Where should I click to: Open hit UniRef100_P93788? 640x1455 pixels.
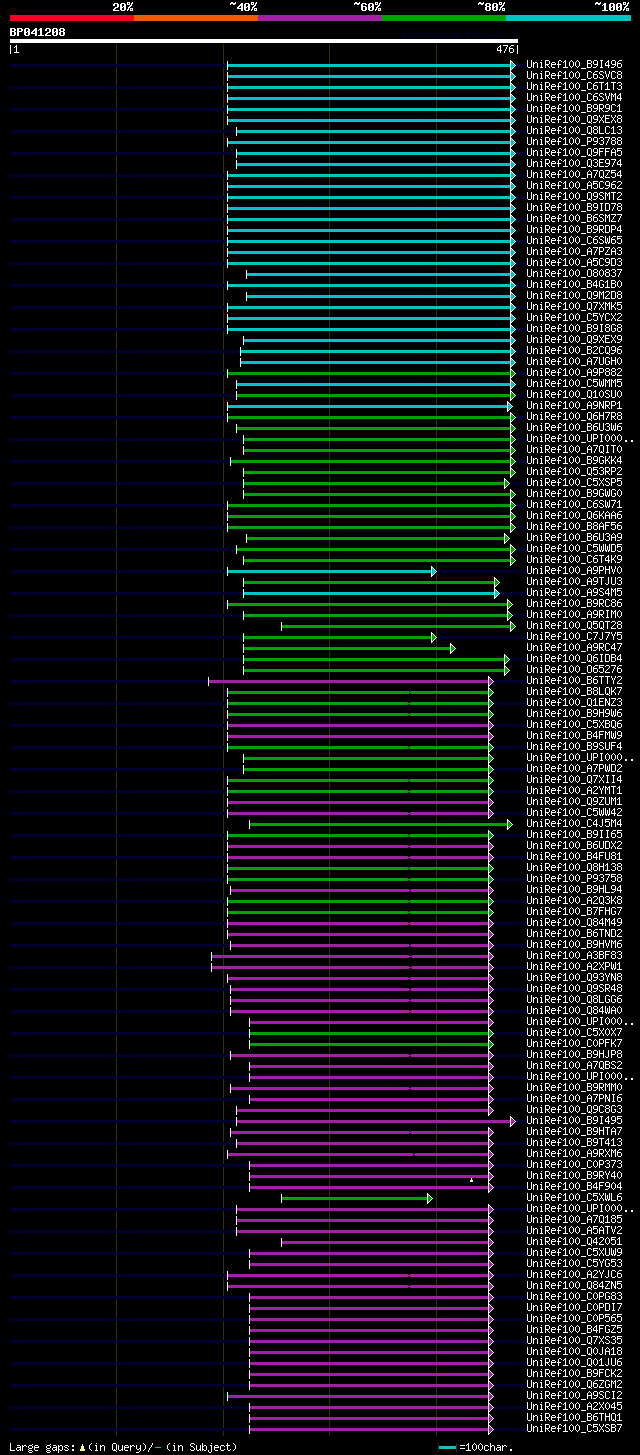575,141
